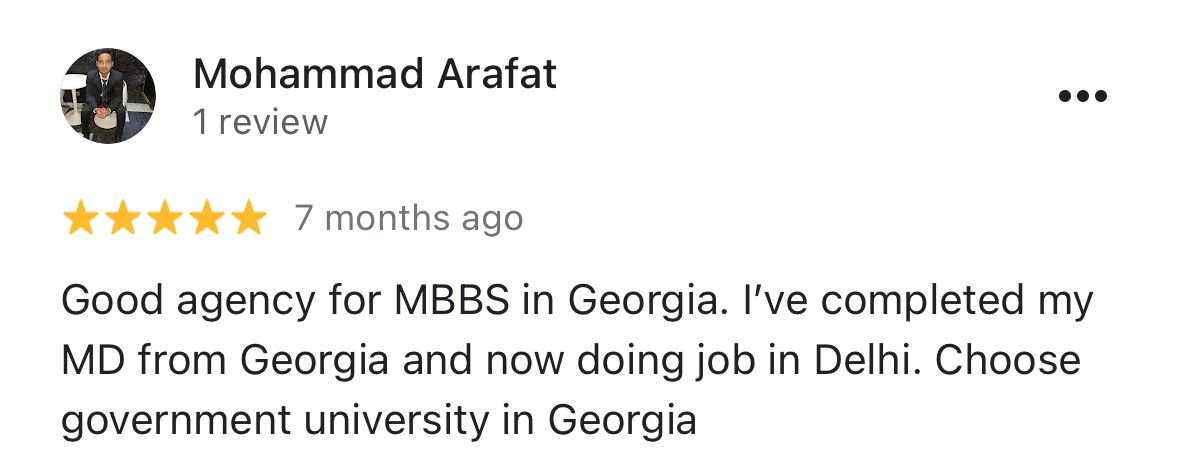The image size is (1179, 476).
Task: Click 'MD from Georgia' in second line
Action: tap(225, 360)
